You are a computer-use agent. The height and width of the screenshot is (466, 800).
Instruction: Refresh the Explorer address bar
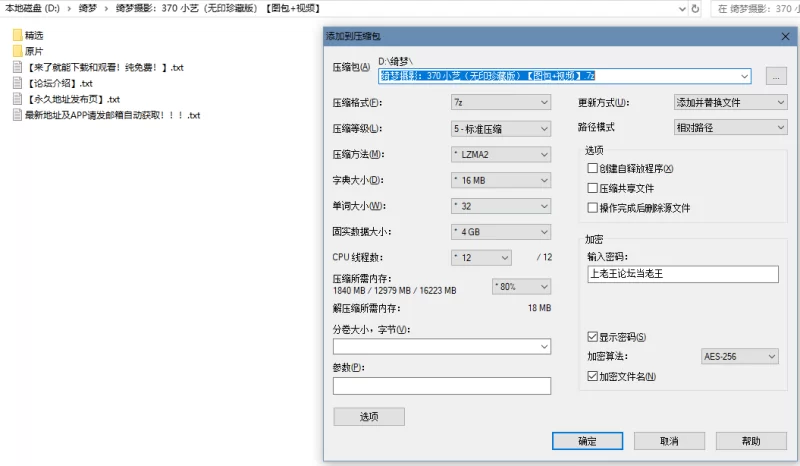tap(695, 9)
